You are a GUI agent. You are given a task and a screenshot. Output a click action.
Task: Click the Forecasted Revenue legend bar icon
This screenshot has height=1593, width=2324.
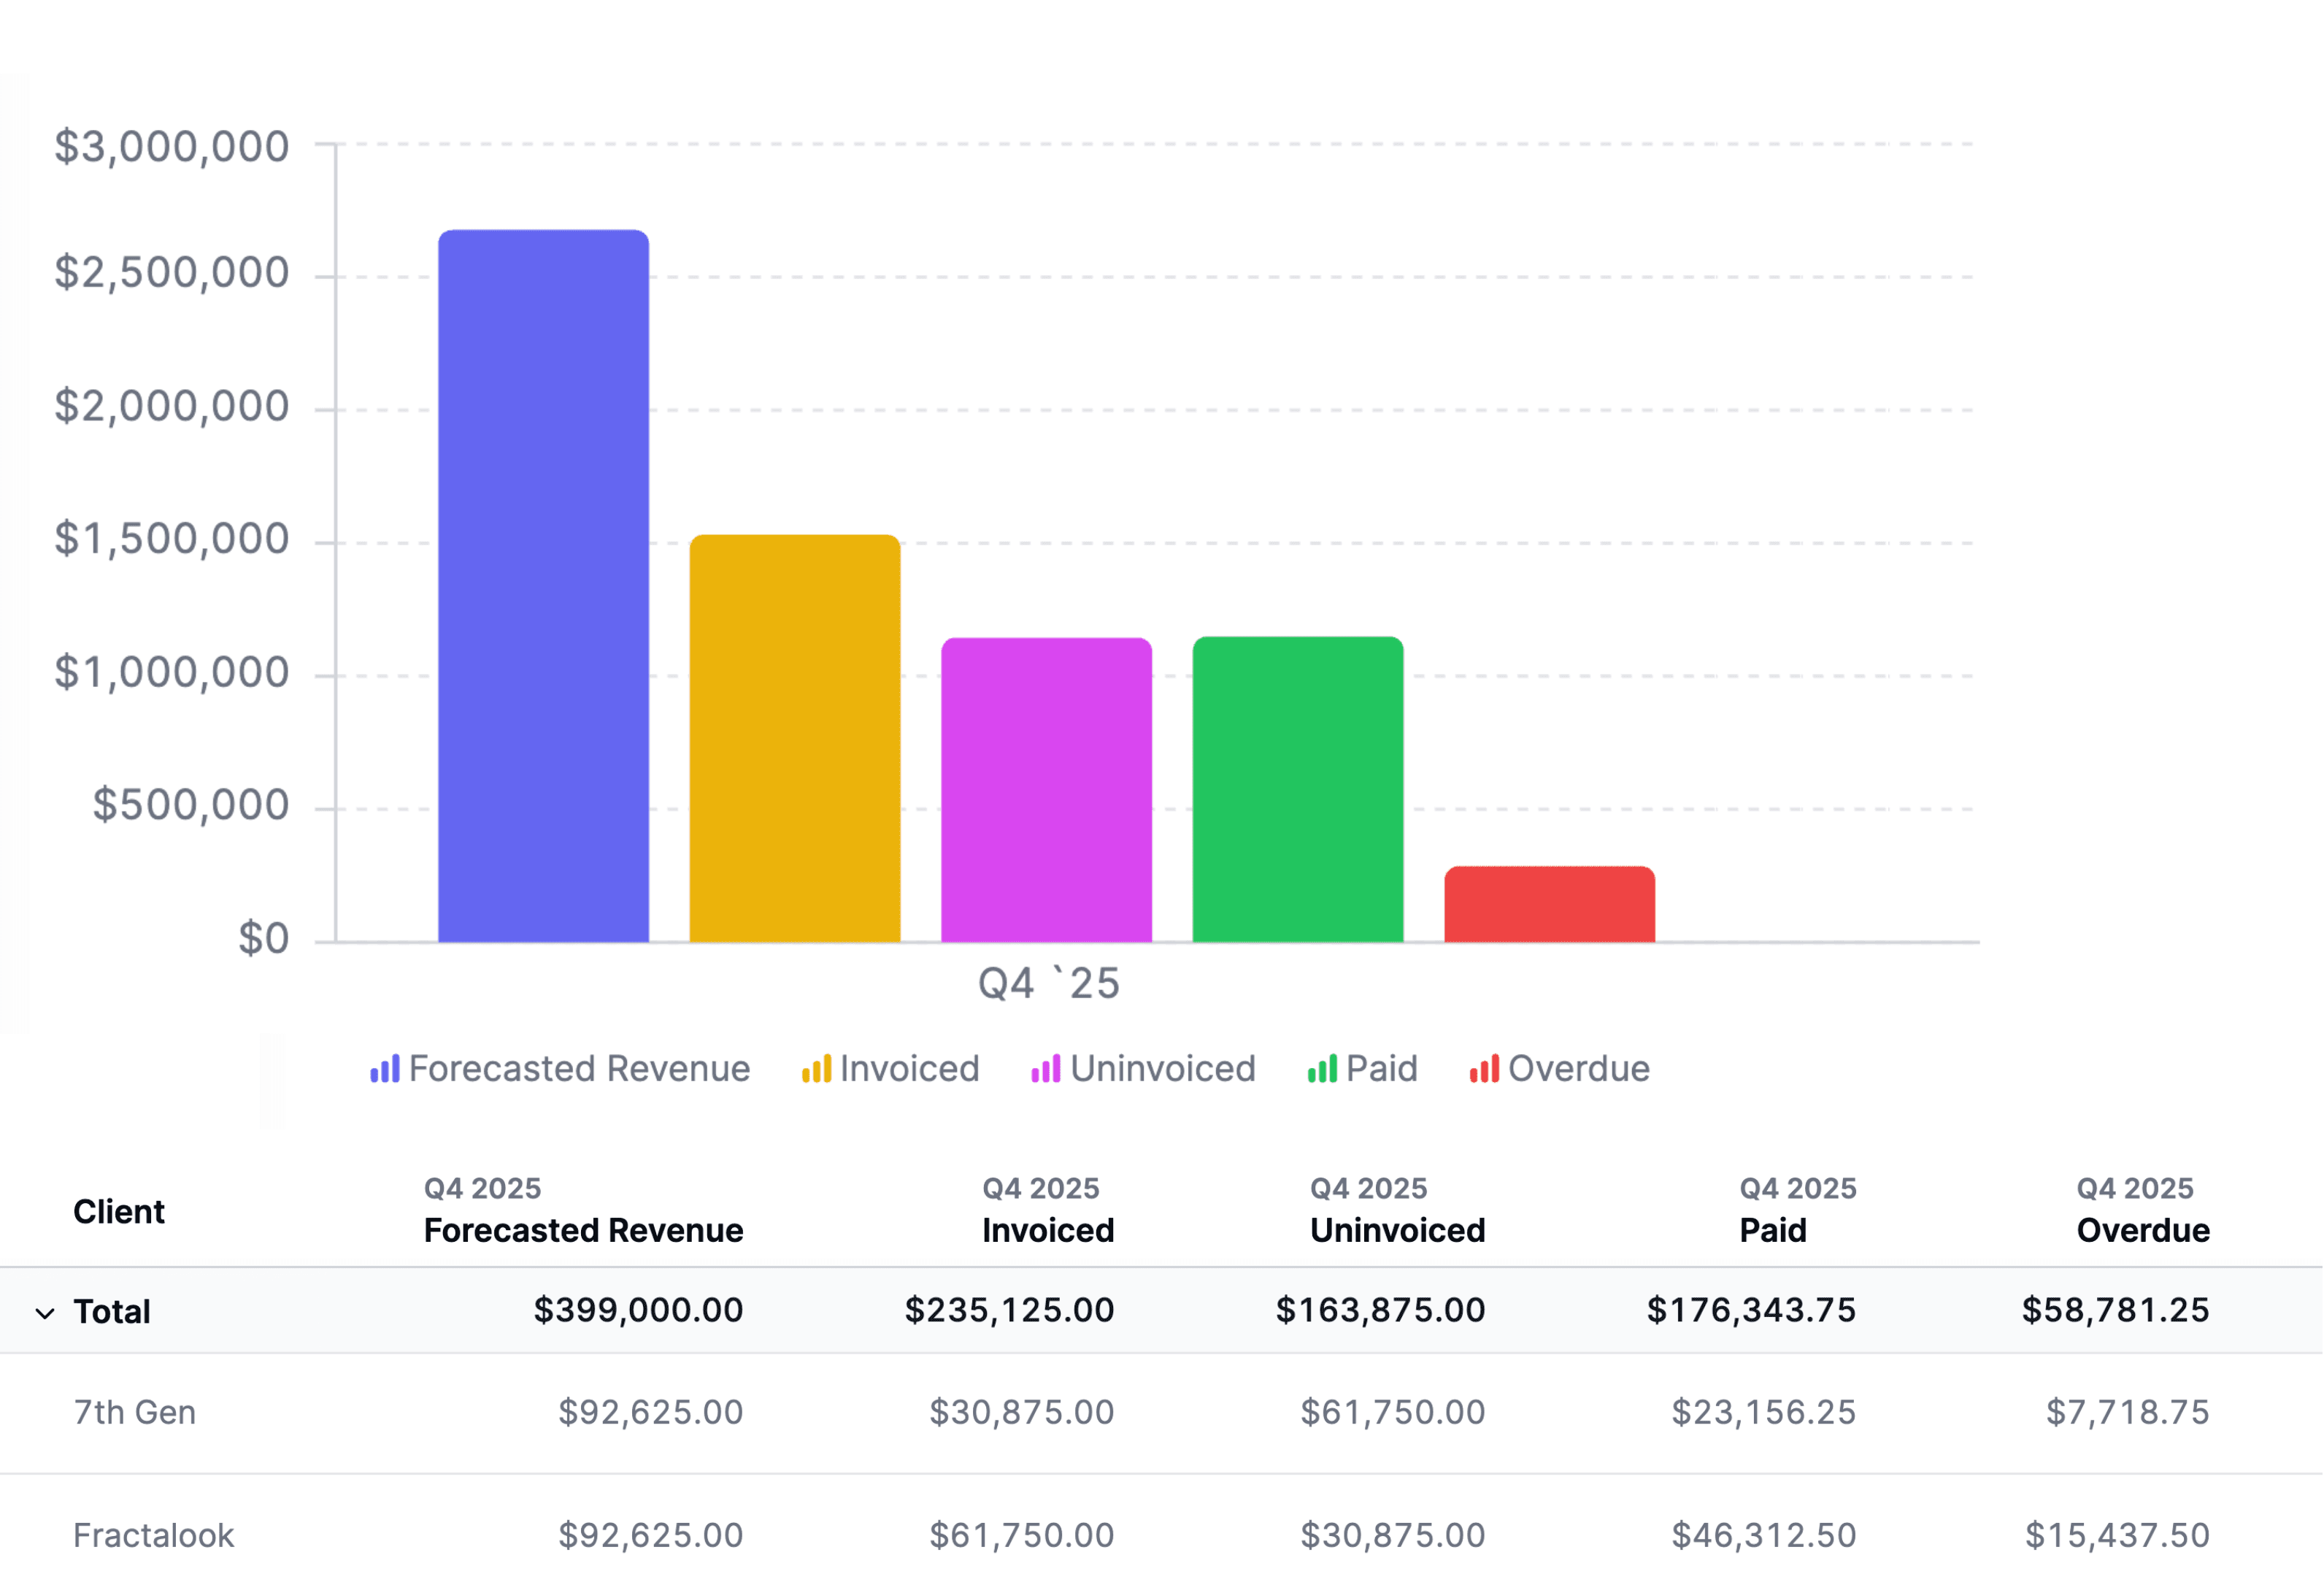[x=384, y=1069]
